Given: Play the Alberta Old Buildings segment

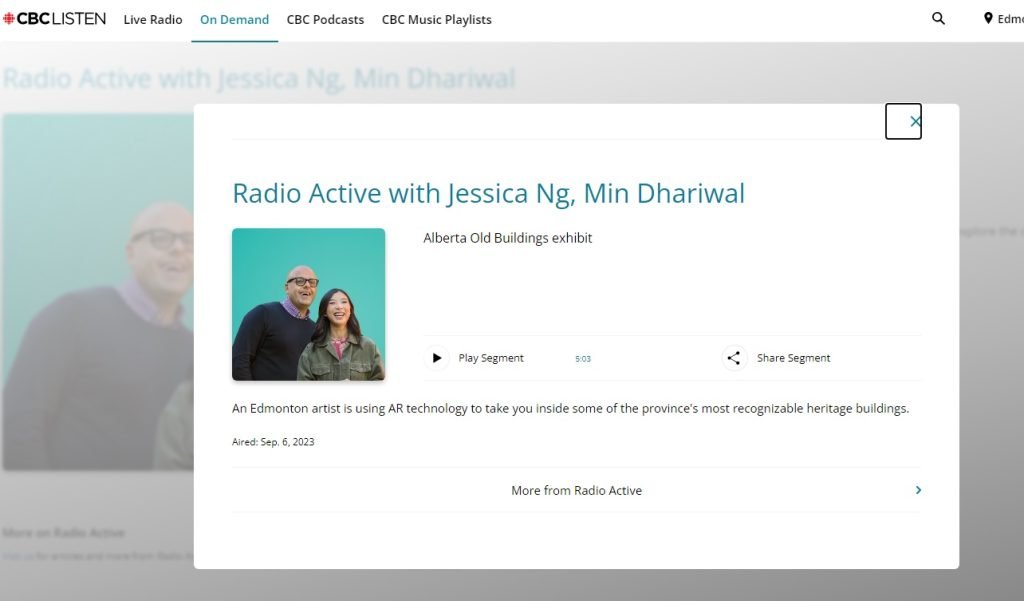Looking at the screenshot, I should pyautogui.click(x=437, y=358).
